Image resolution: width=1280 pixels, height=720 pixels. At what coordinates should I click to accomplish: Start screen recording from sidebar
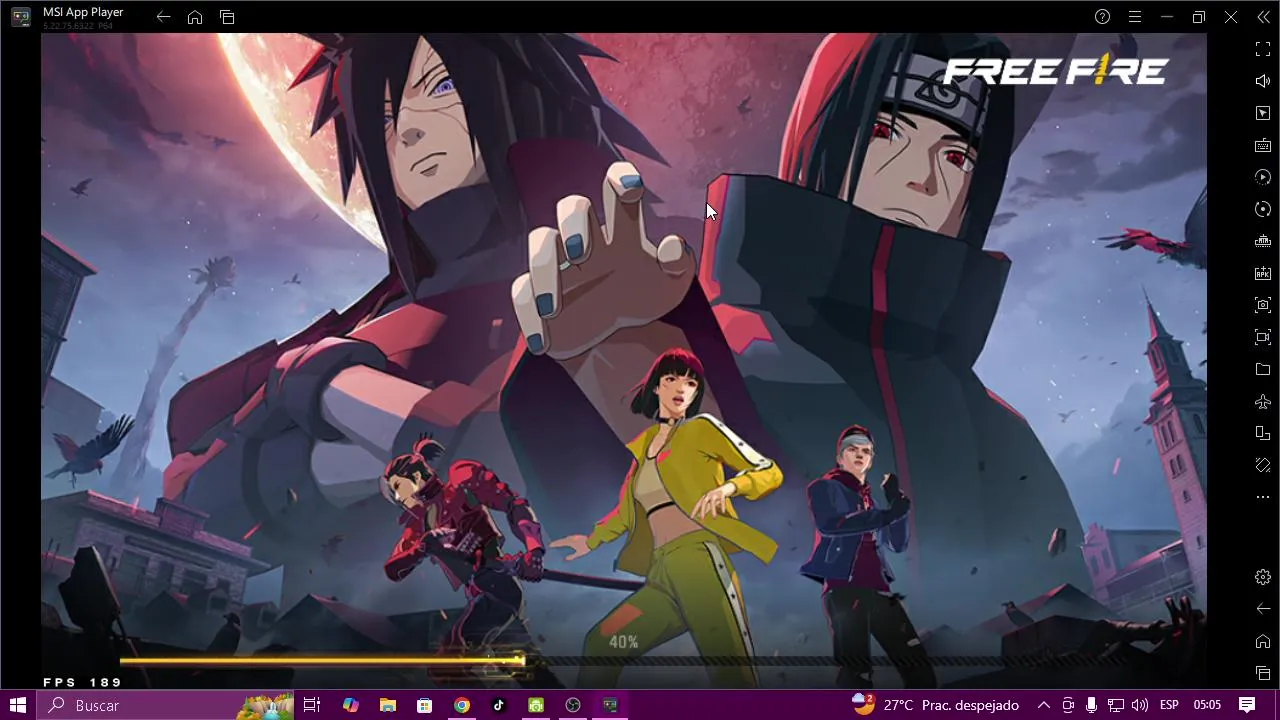point(1263,337)
